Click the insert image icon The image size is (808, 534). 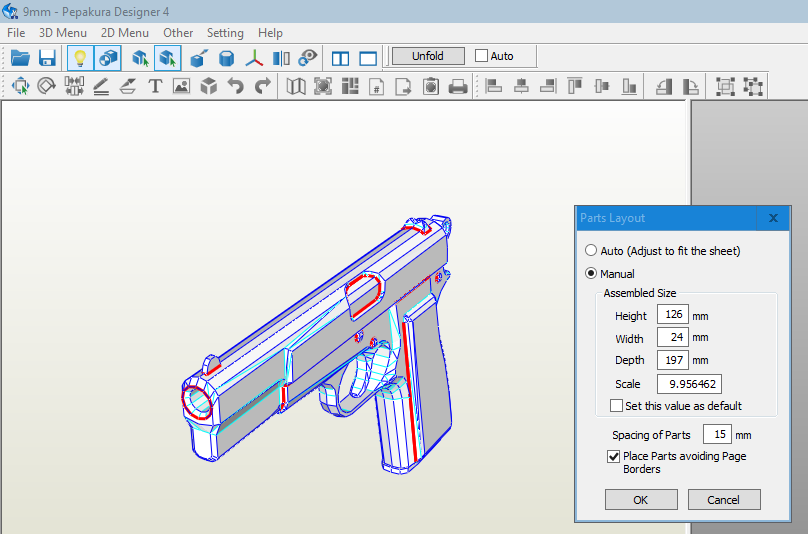(x=181, y=86)
